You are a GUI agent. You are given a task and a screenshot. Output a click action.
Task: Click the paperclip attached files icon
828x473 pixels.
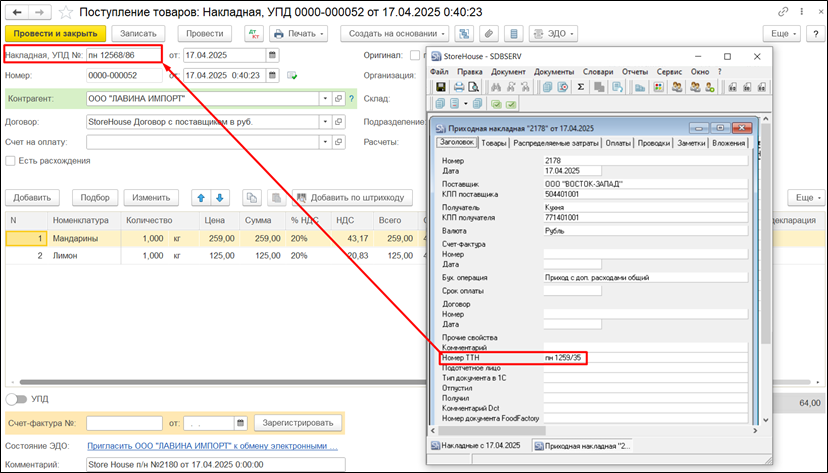coord(489,33)
